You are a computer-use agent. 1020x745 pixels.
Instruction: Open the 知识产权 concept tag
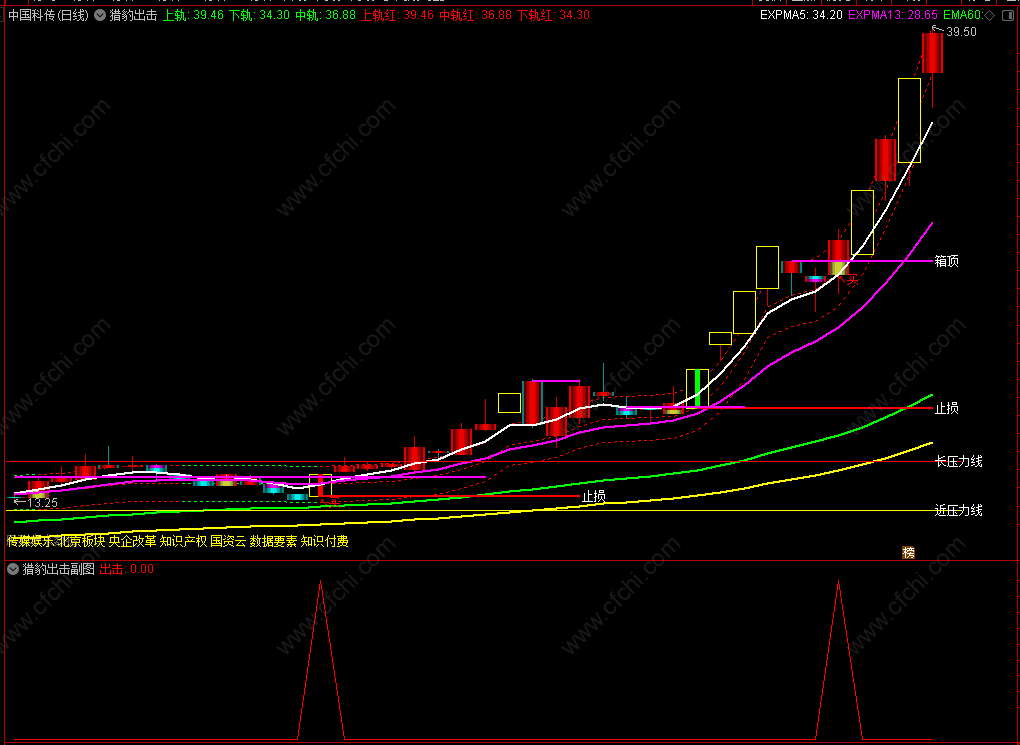point(183,541)
